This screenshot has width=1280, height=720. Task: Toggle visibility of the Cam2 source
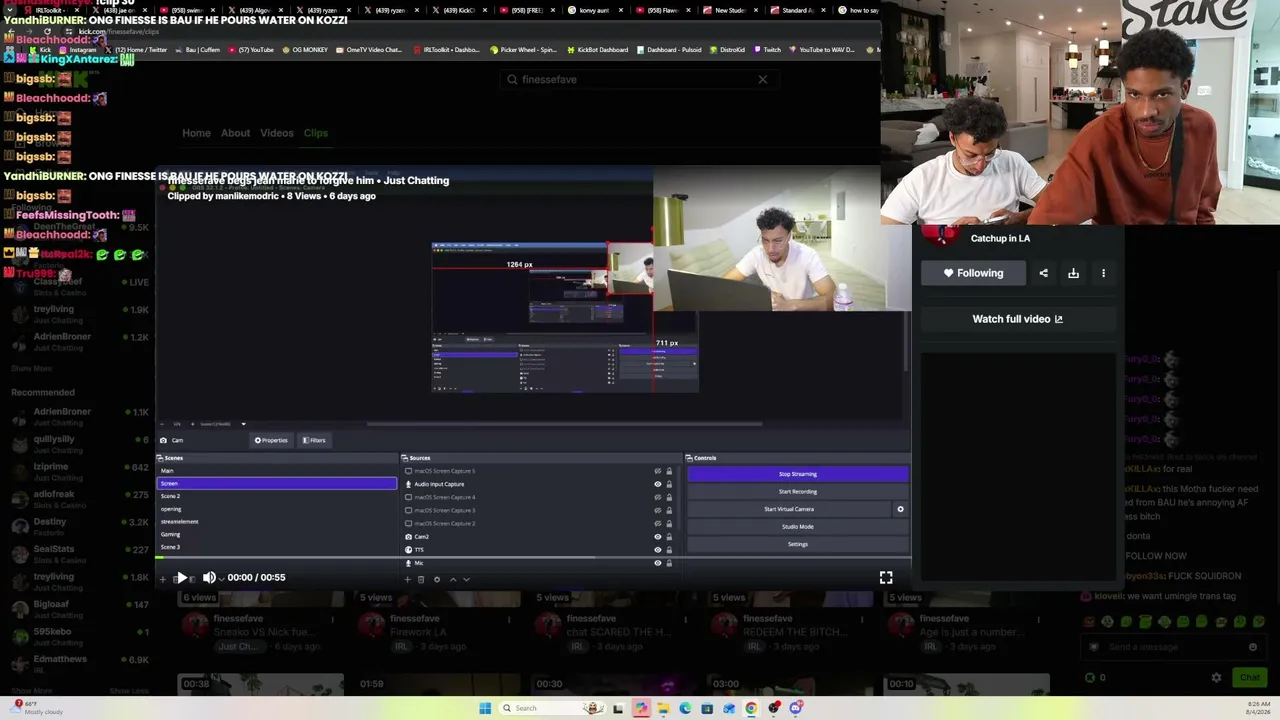pyautogui.click(x=658, y=536)
